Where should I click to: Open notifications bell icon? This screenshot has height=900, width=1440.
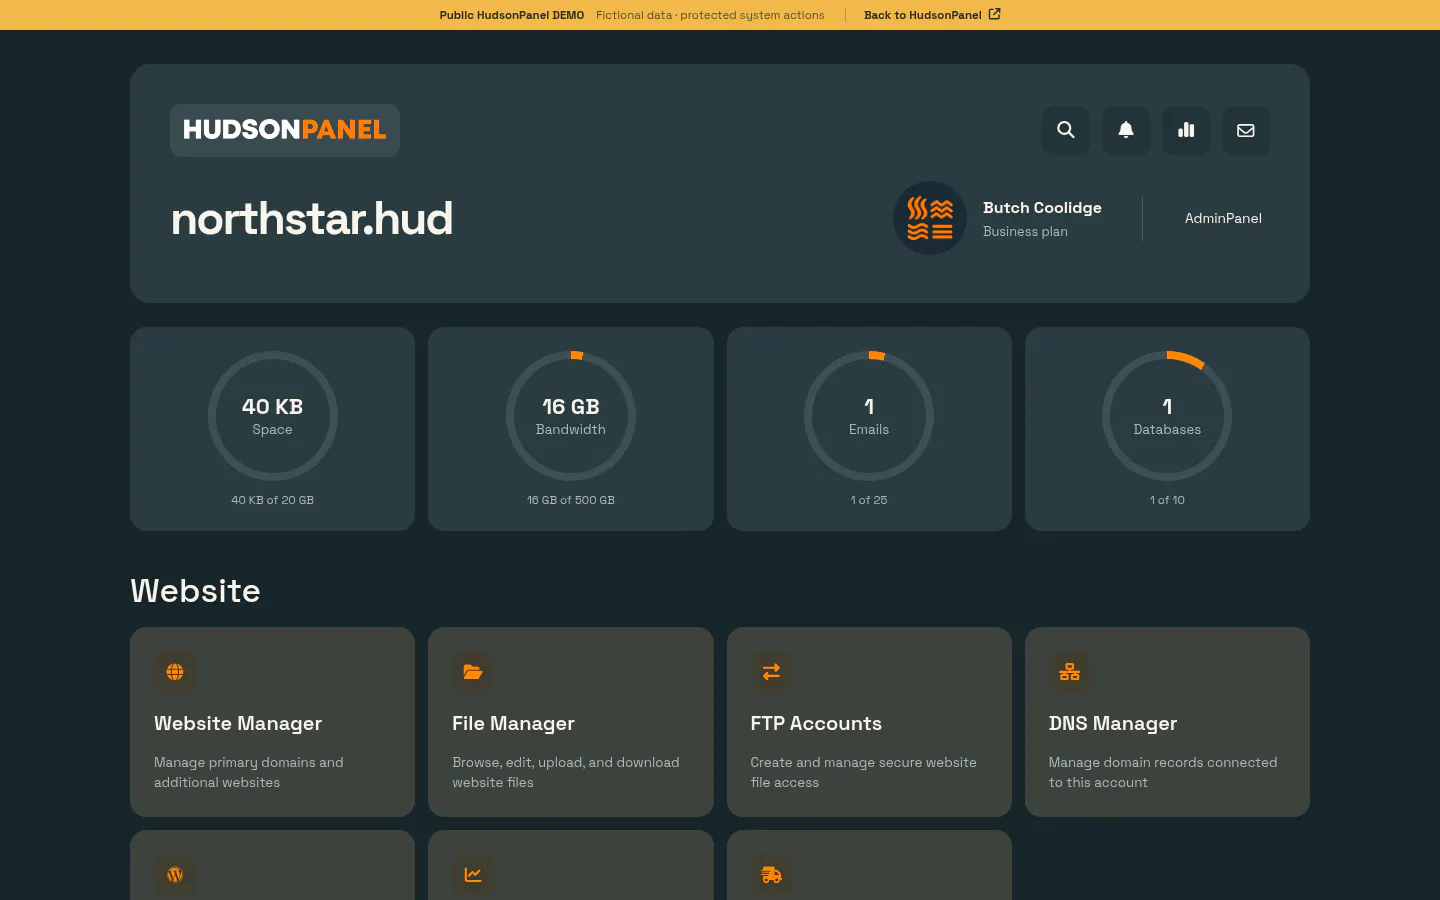pos(1126,130)
